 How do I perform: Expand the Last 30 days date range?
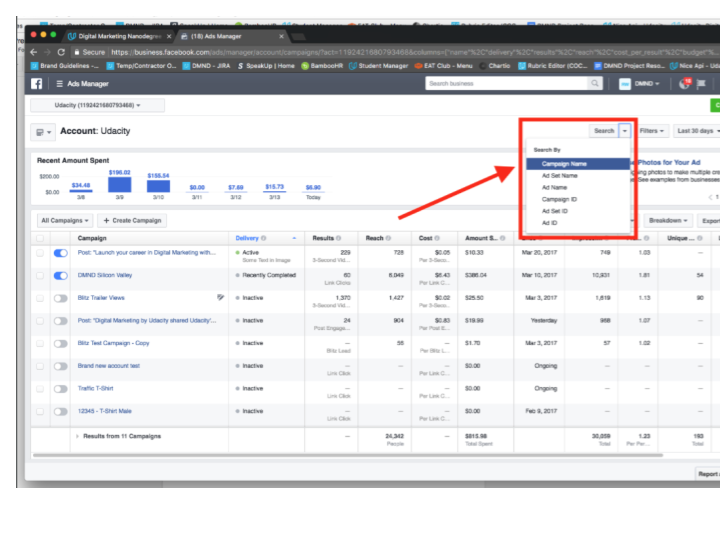pyautogui.click(x=696, y=131)
